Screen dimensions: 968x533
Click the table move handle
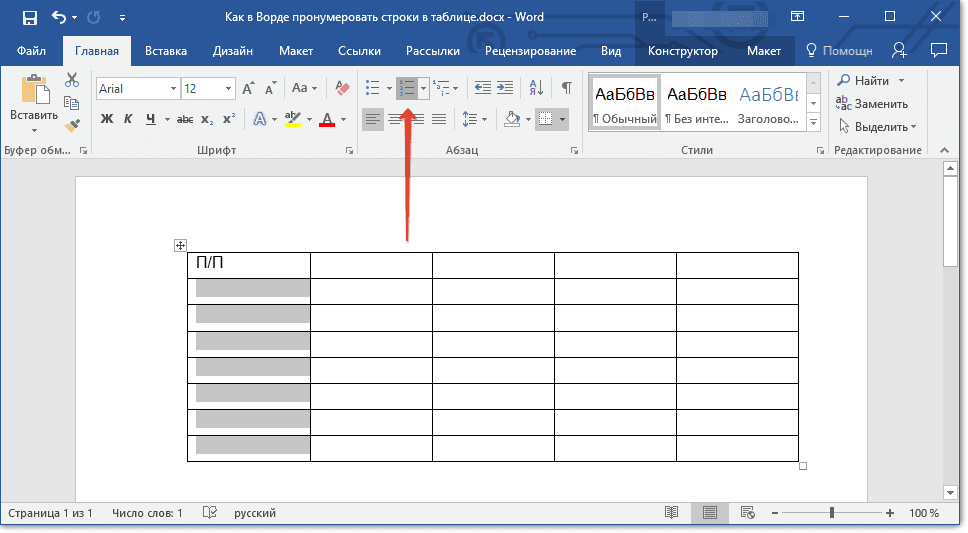click(180, 245)
